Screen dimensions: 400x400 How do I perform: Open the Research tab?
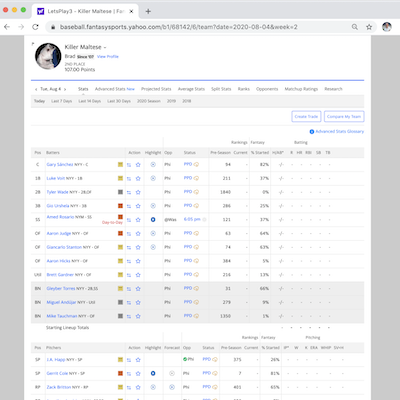tap(333, 89)
